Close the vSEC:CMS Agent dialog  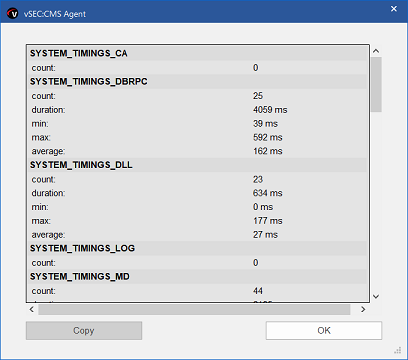point(394,9)
